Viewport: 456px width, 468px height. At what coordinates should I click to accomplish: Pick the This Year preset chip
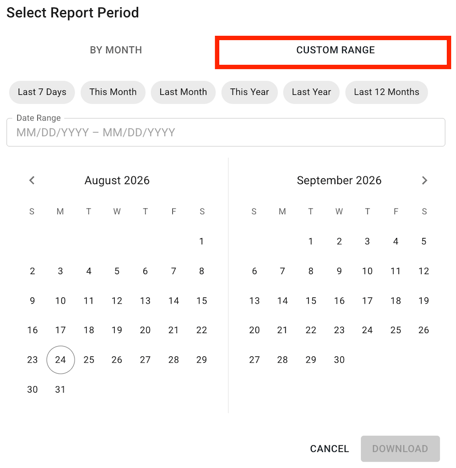[250, 92]
